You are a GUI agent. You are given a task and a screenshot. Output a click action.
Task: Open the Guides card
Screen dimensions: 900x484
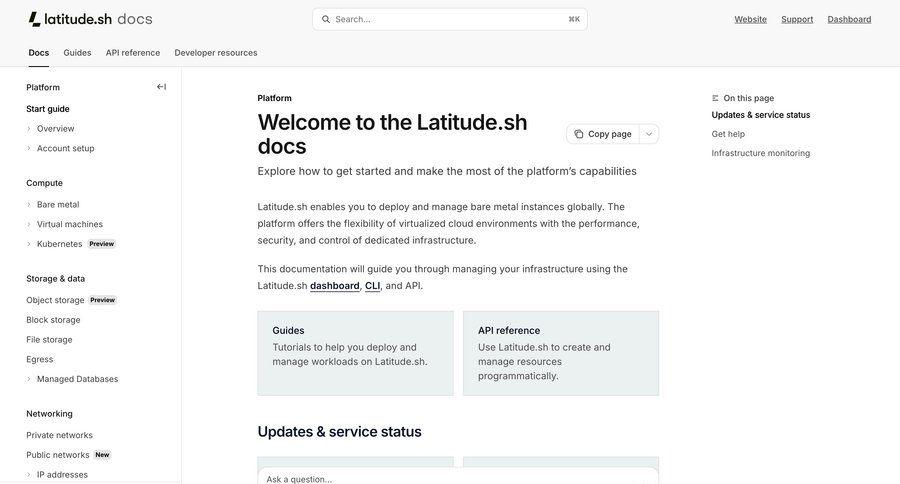pos(355,353)
